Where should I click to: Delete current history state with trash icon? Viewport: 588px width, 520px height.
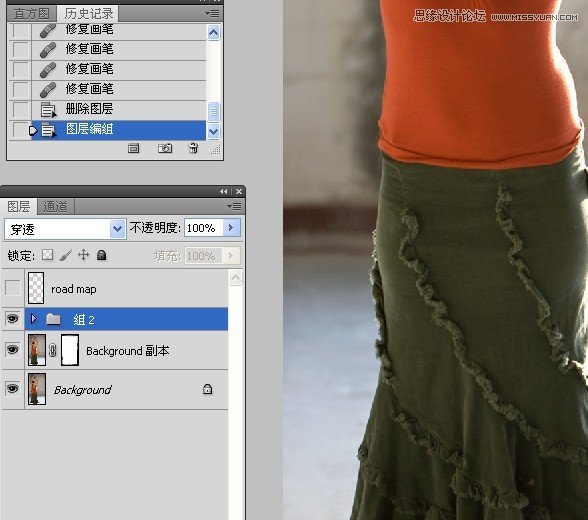[194, 148]
